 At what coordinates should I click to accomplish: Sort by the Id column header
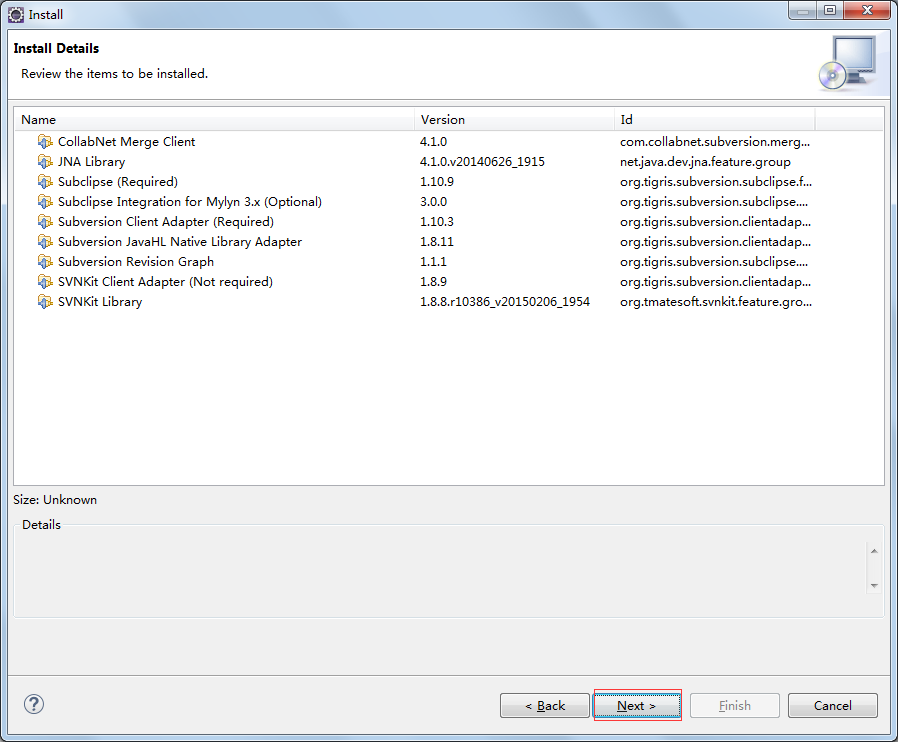click(x=714, y=120)
